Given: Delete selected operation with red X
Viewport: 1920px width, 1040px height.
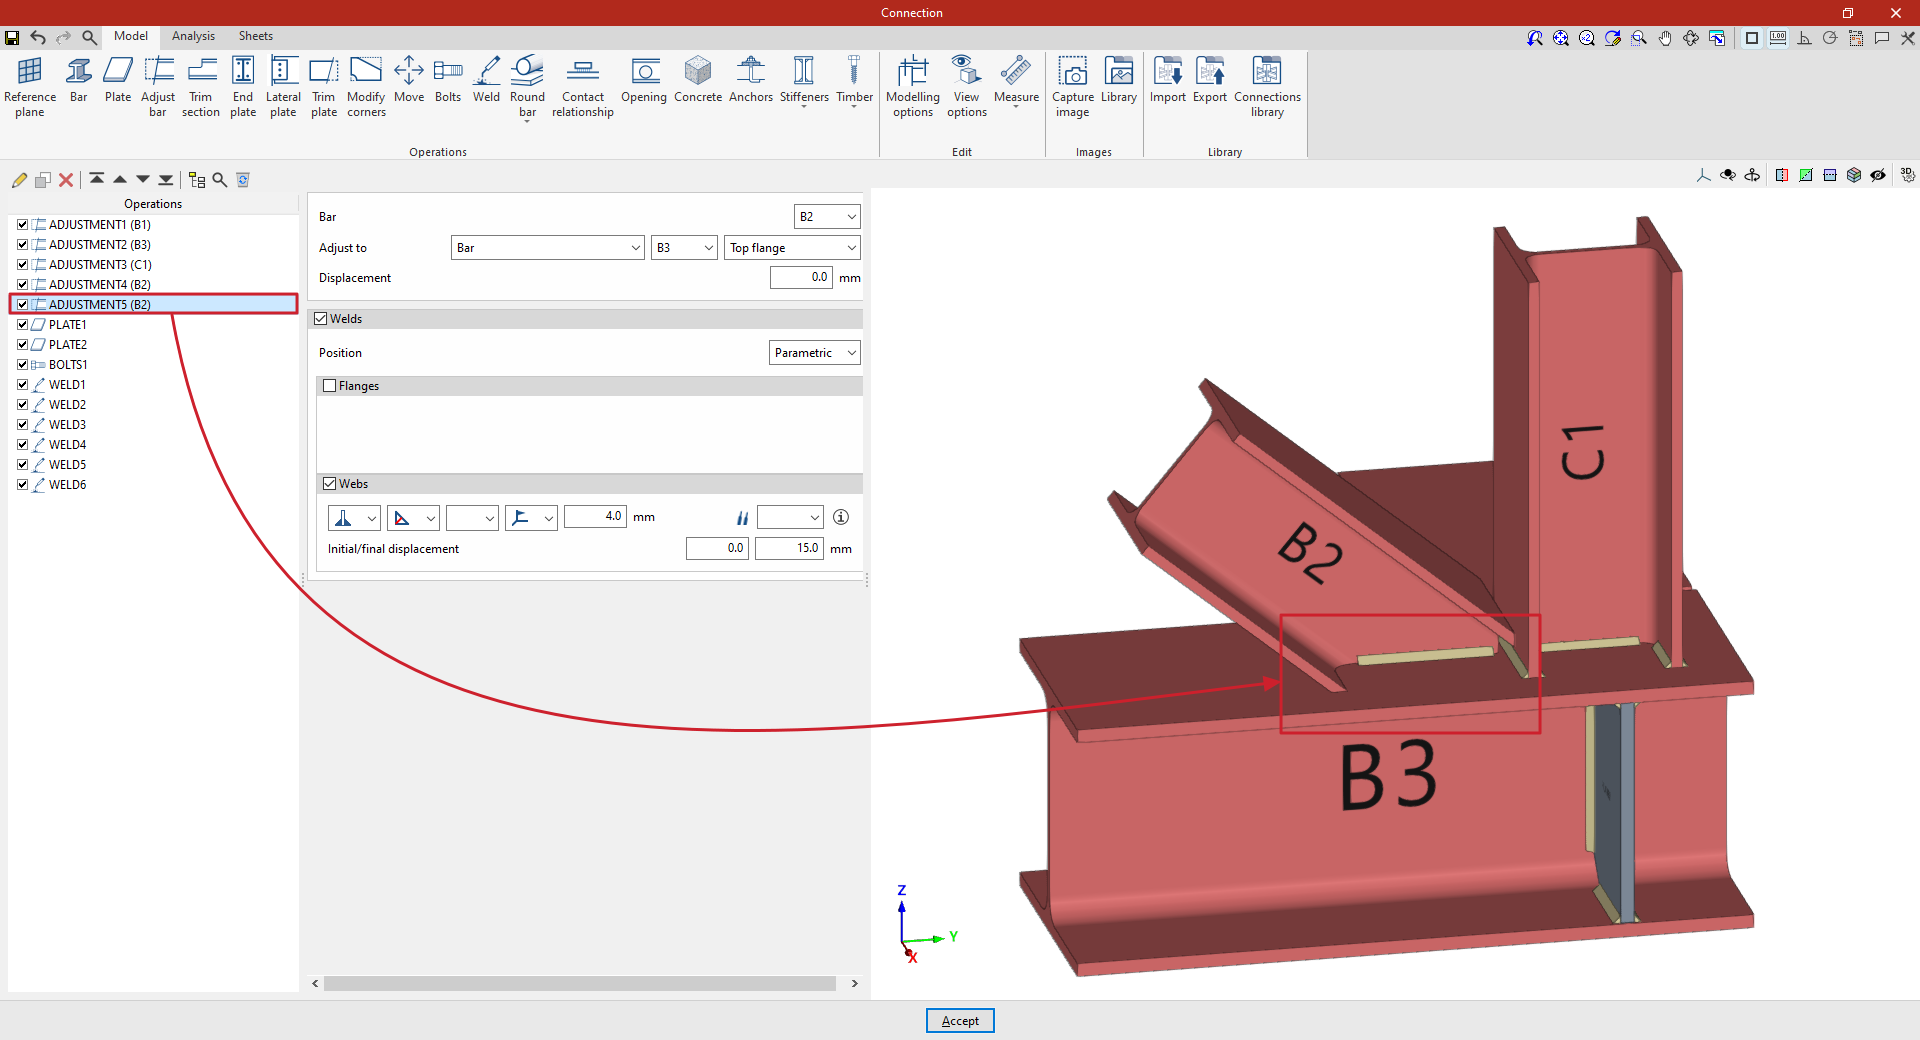Looking at the screenshot, I should (66, 180).
